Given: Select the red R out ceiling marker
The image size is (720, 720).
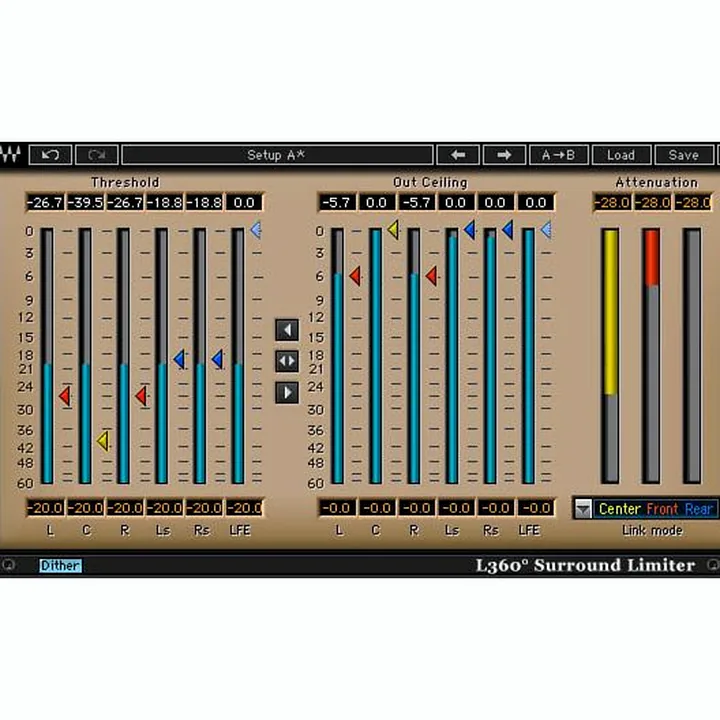Looking at the screenshot, I should tap(431, 276).
